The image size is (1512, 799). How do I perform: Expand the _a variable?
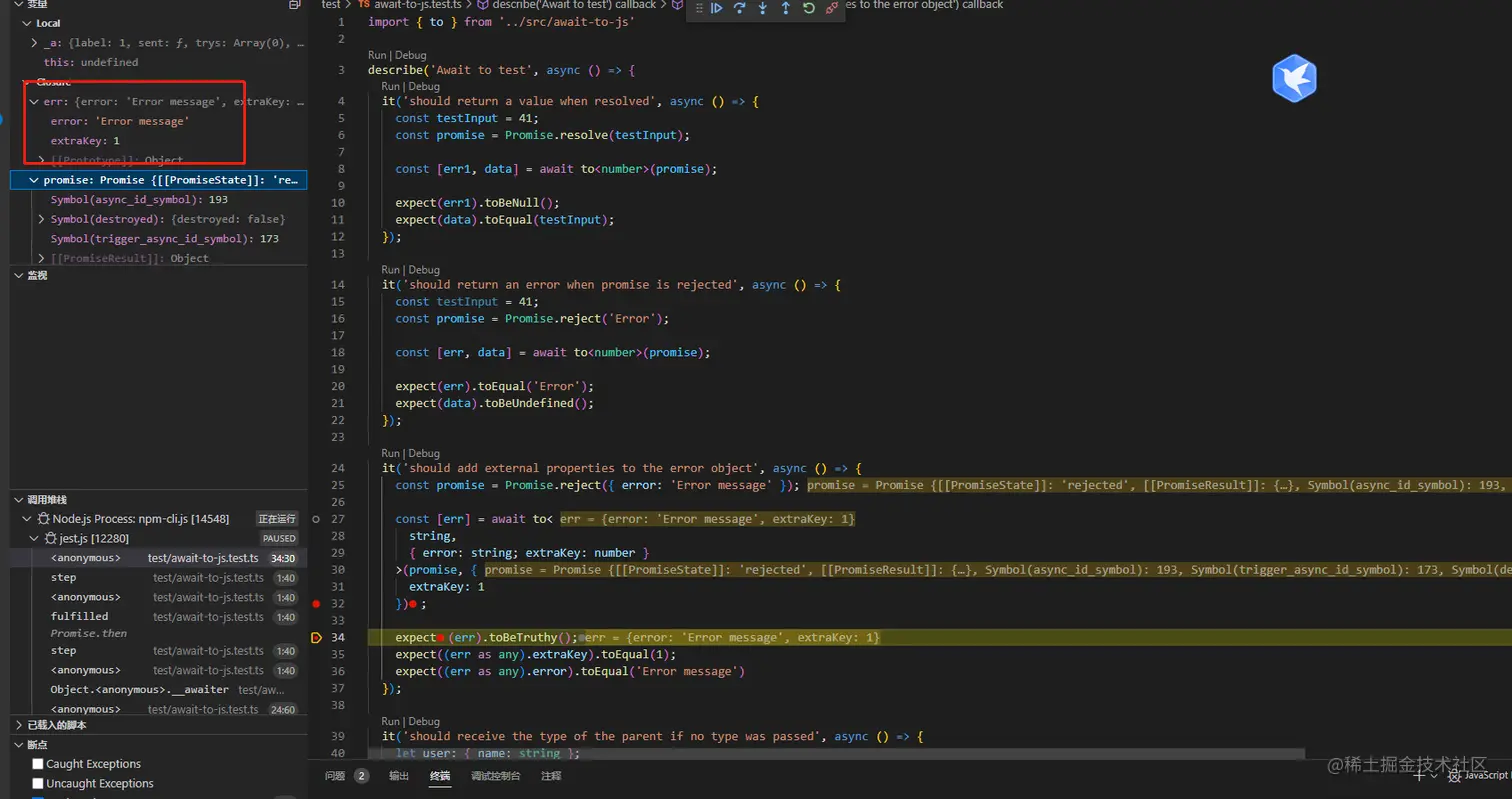(x=35, y=43)
